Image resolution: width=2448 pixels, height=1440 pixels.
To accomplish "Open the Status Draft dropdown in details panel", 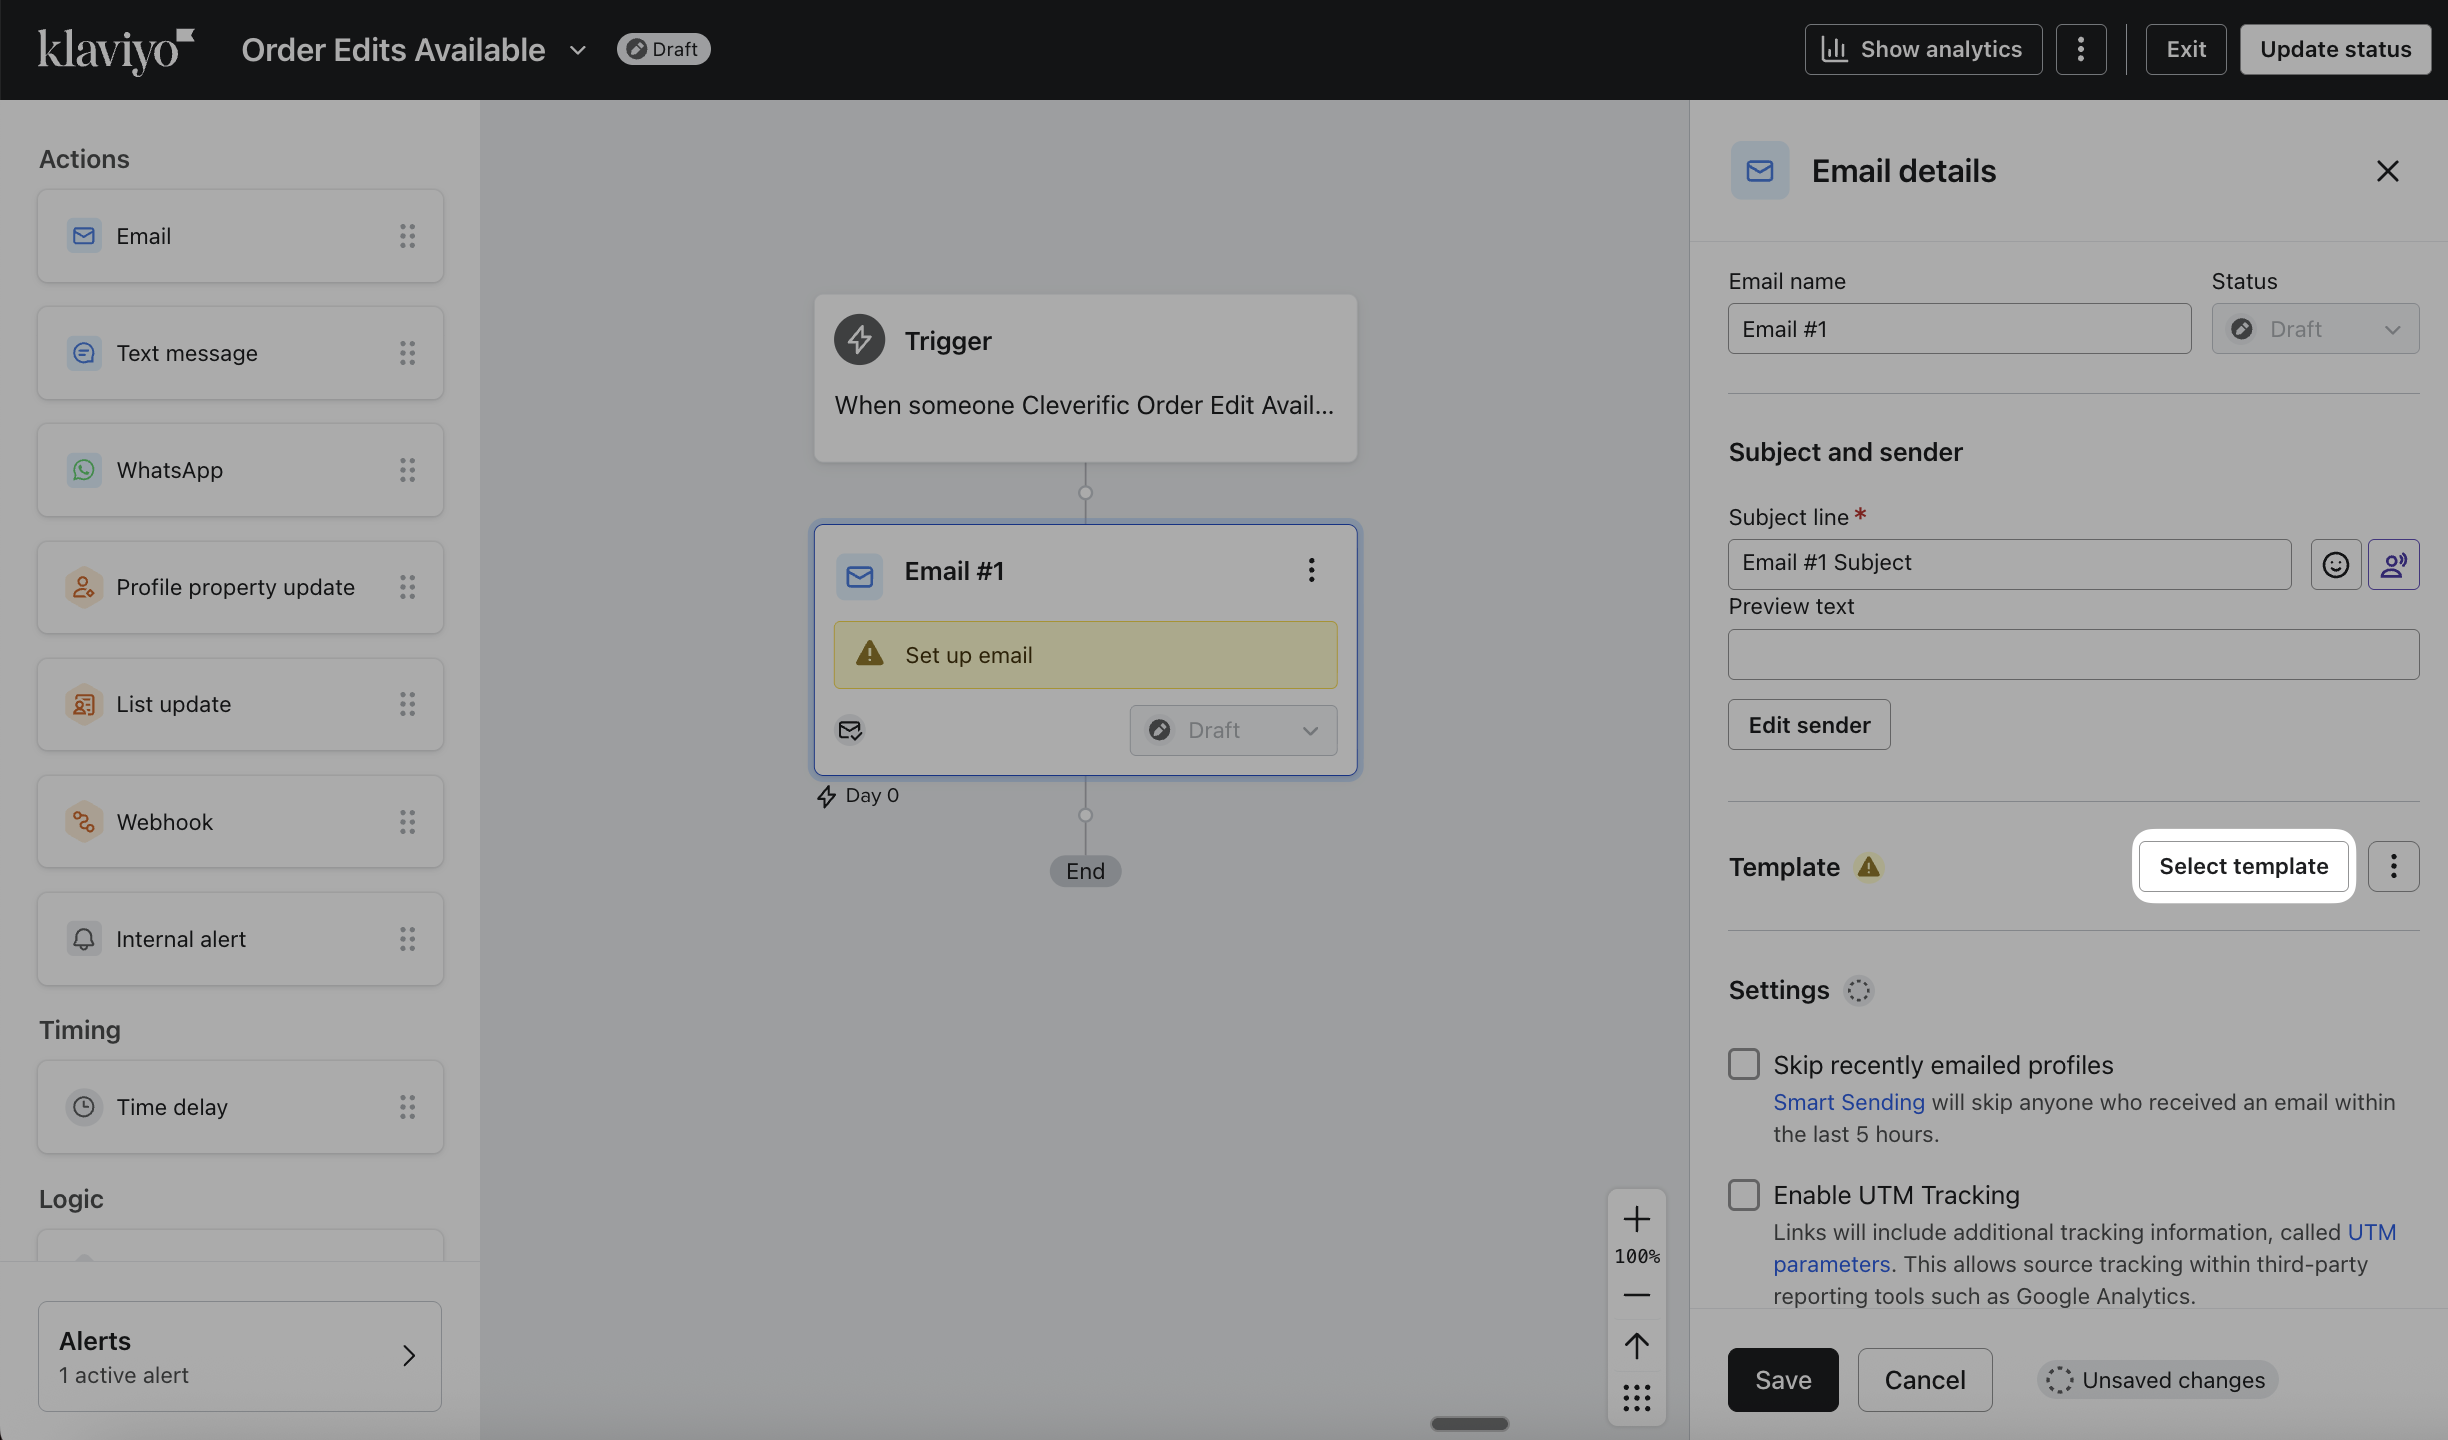I will [2314, 329].
